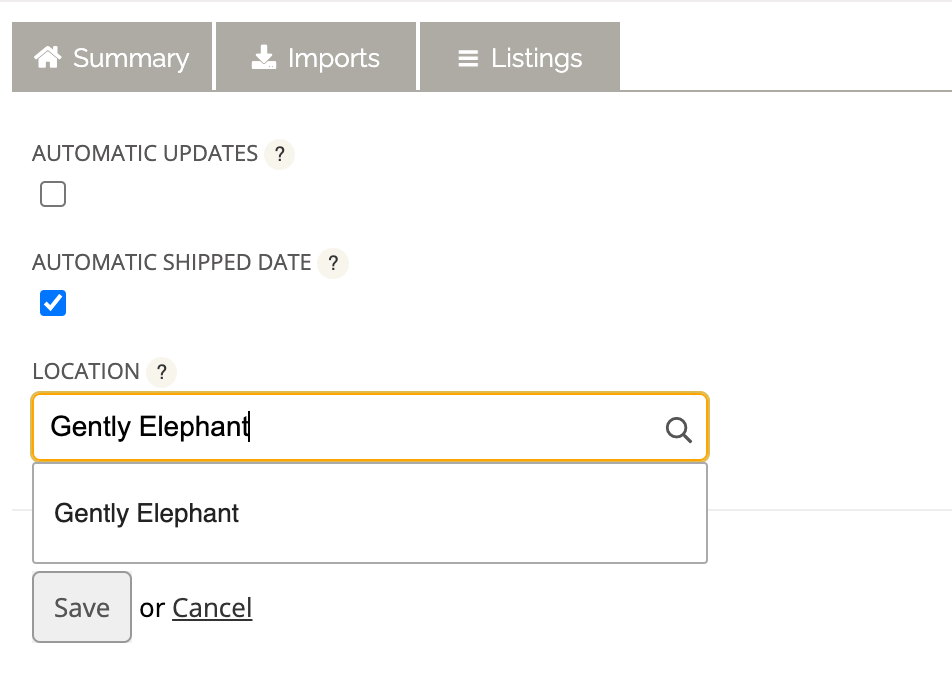Open help for Automatic Updates
Screen dimensions: 952x684
(x=279, y=155)
